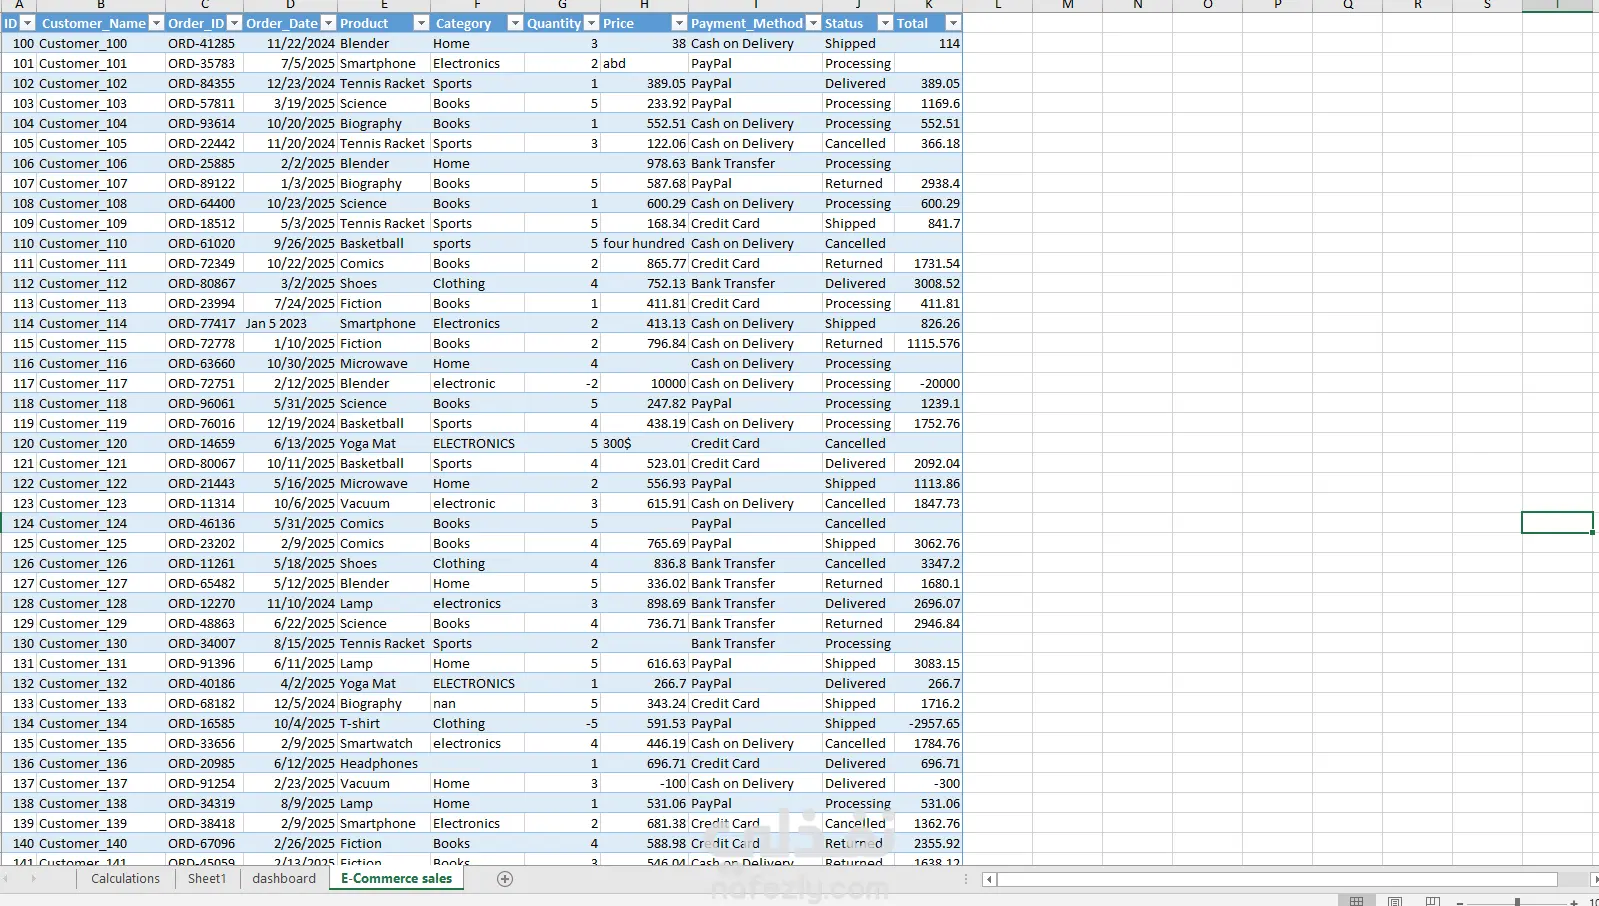Open the Status filter dropdown

[x=885, y=23]
